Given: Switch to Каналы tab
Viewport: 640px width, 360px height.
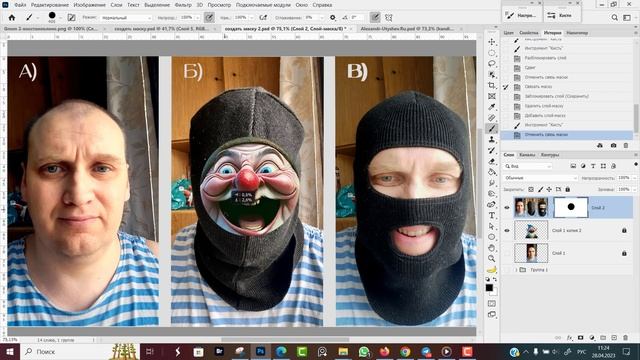Looking at the screenshot, I should pos(527,155).
